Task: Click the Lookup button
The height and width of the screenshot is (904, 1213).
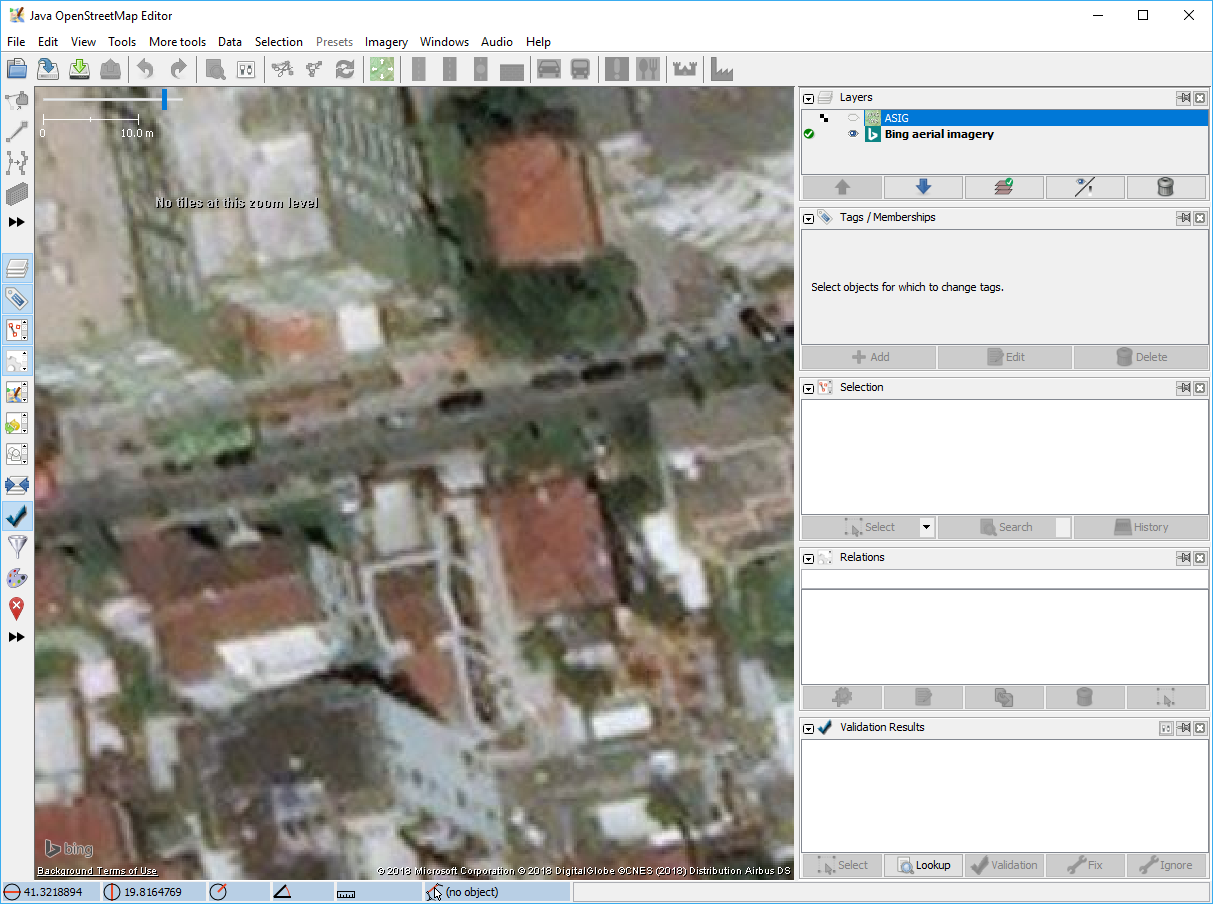Action: pos(923,865)
